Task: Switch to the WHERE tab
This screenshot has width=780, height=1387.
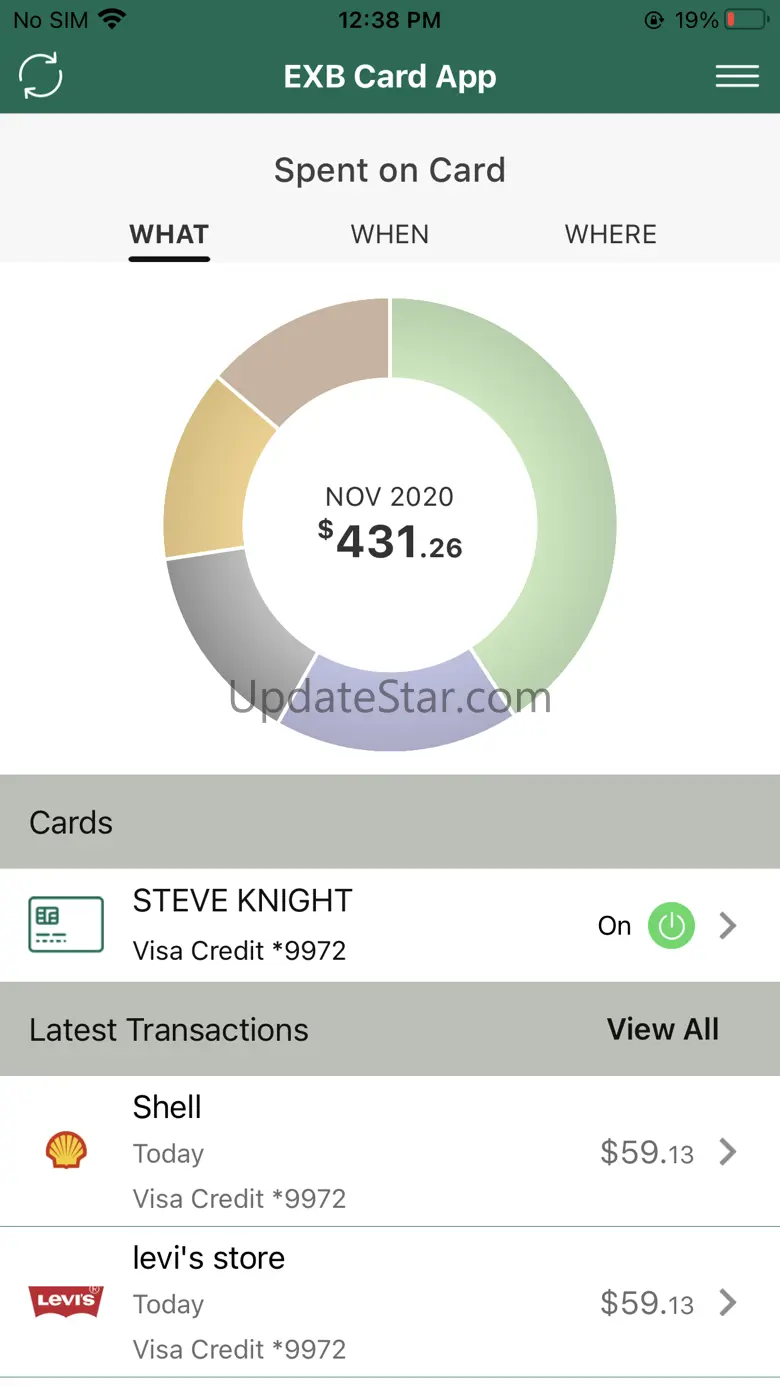Action: [611, 234]
